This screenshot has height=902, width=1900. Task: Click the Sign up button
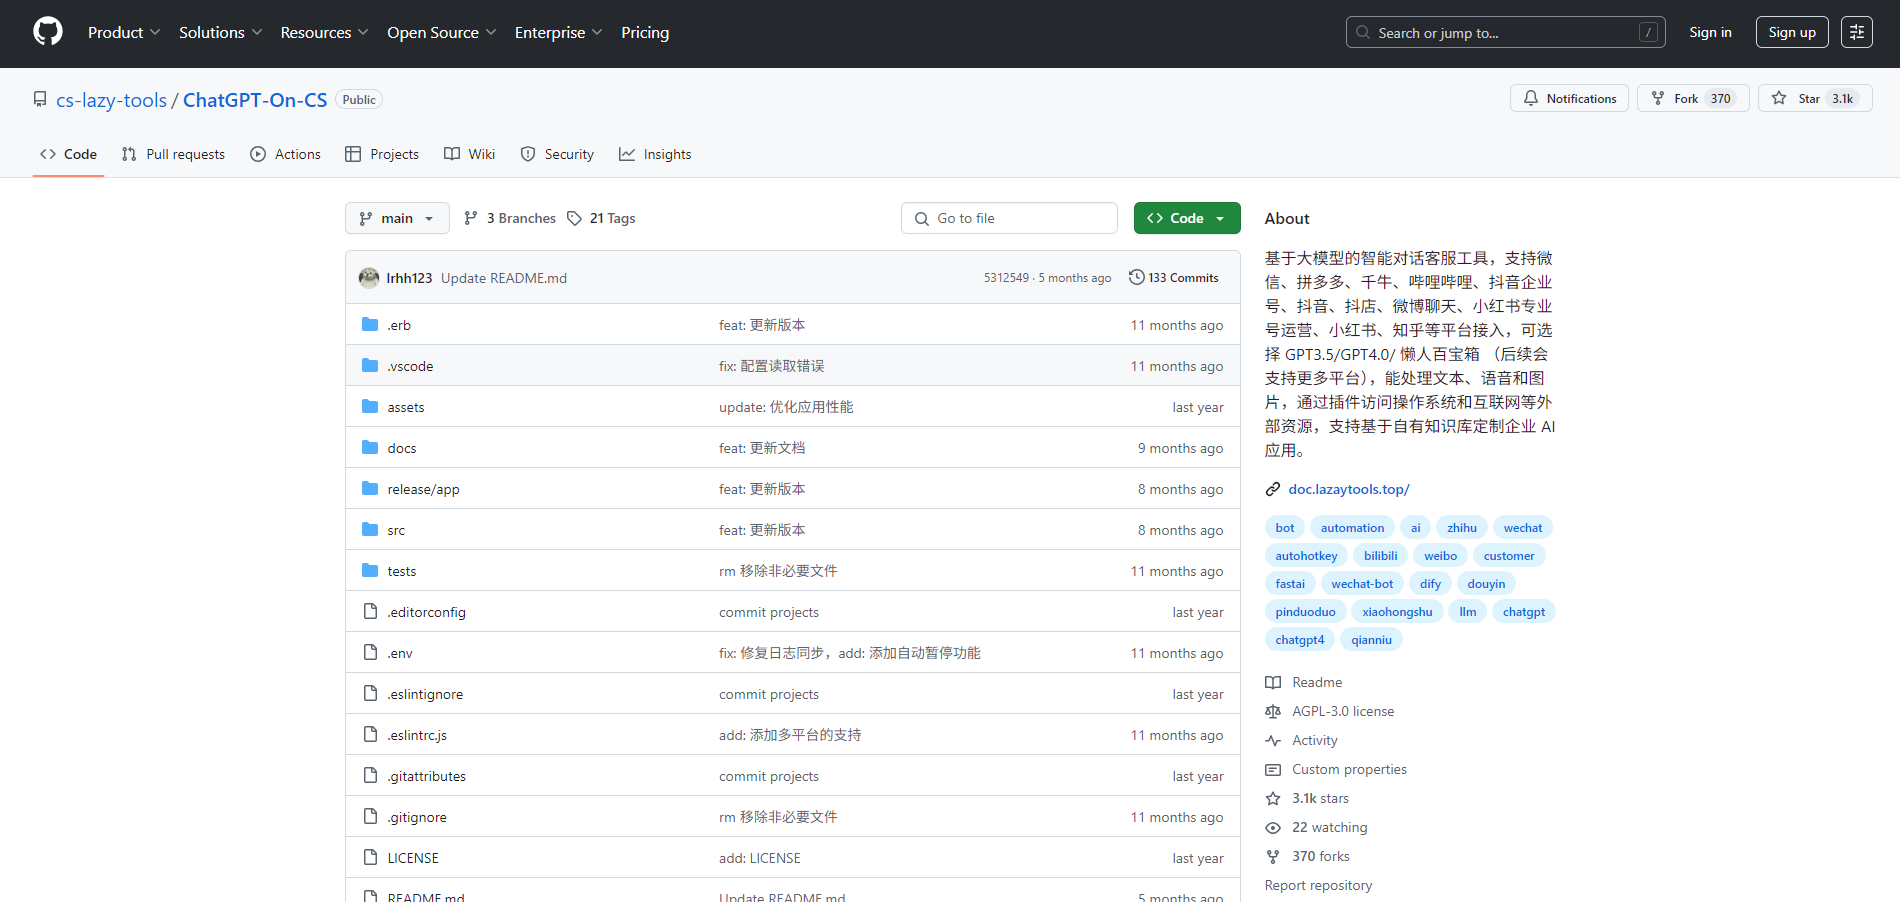coord(1792,32)
